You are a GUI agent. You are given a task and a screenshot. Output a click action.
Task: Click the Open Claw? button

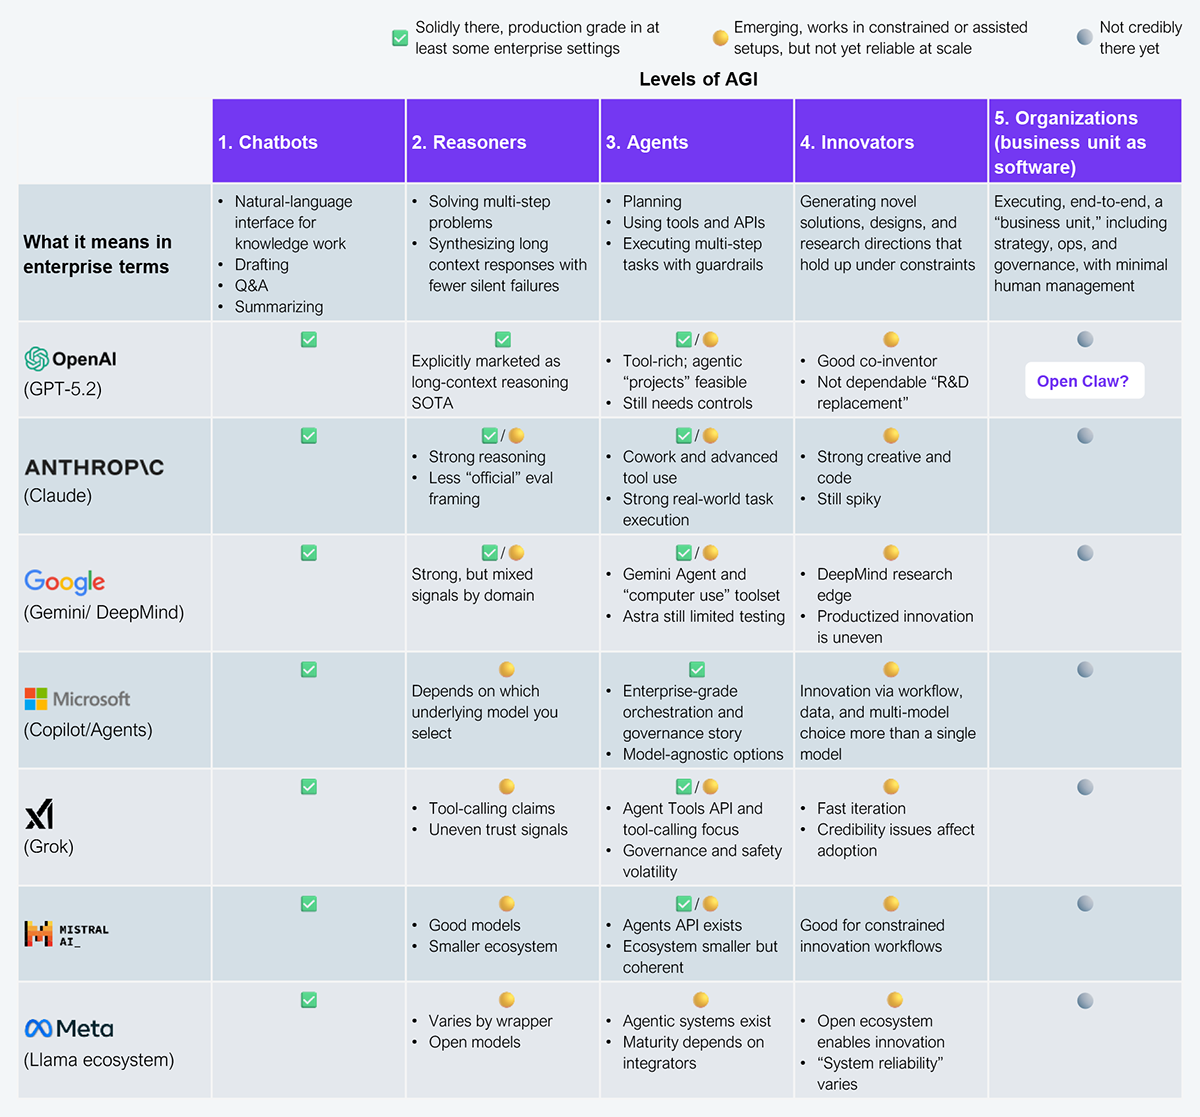point(1084,381)
